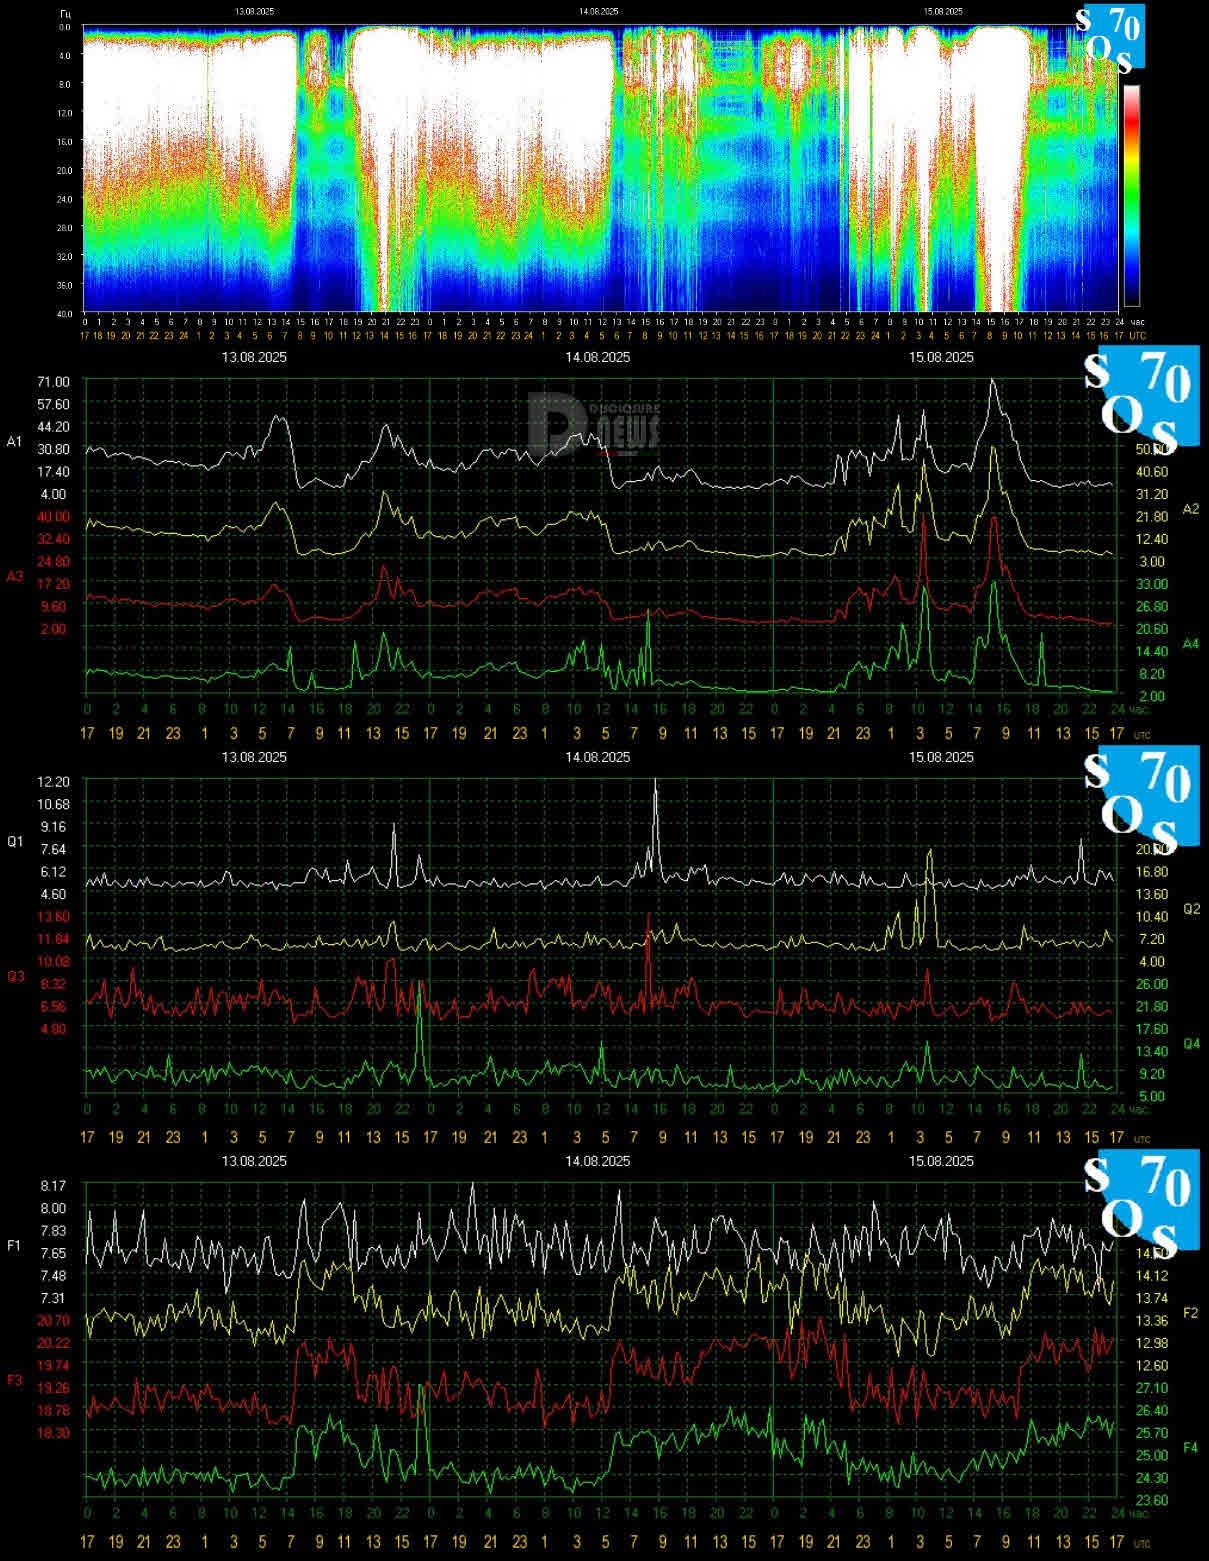Click the 71.00 value on the A1 axis

coord(54,381)
